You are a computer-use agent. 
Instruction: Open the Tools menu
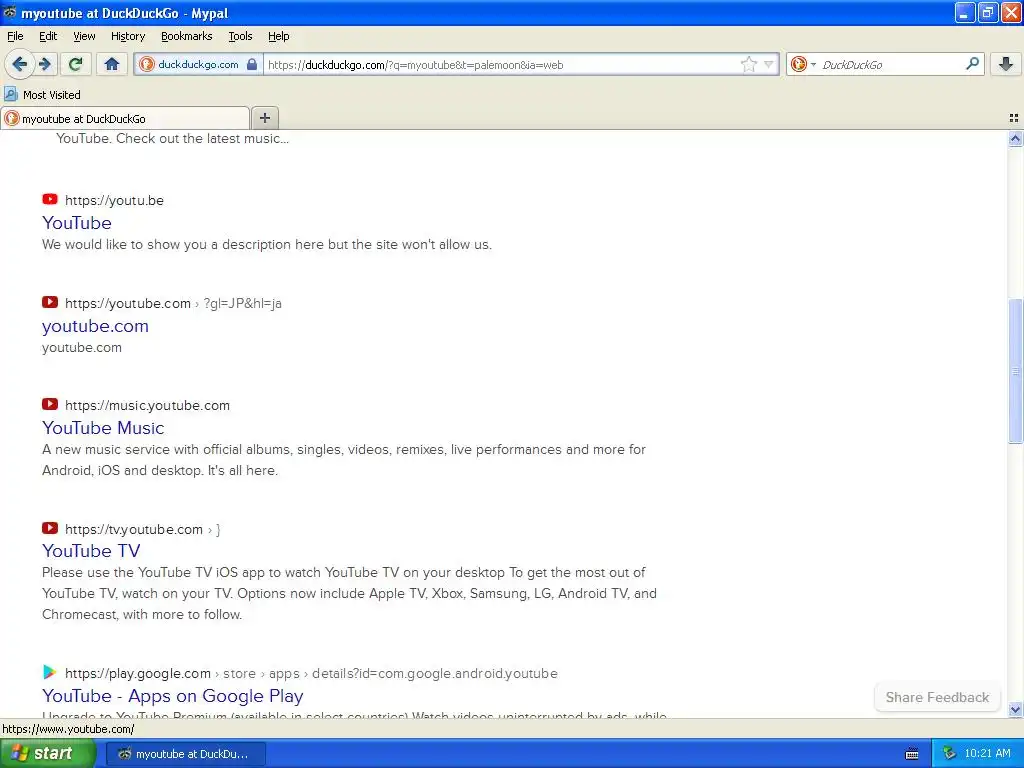(x=240, y=36)
